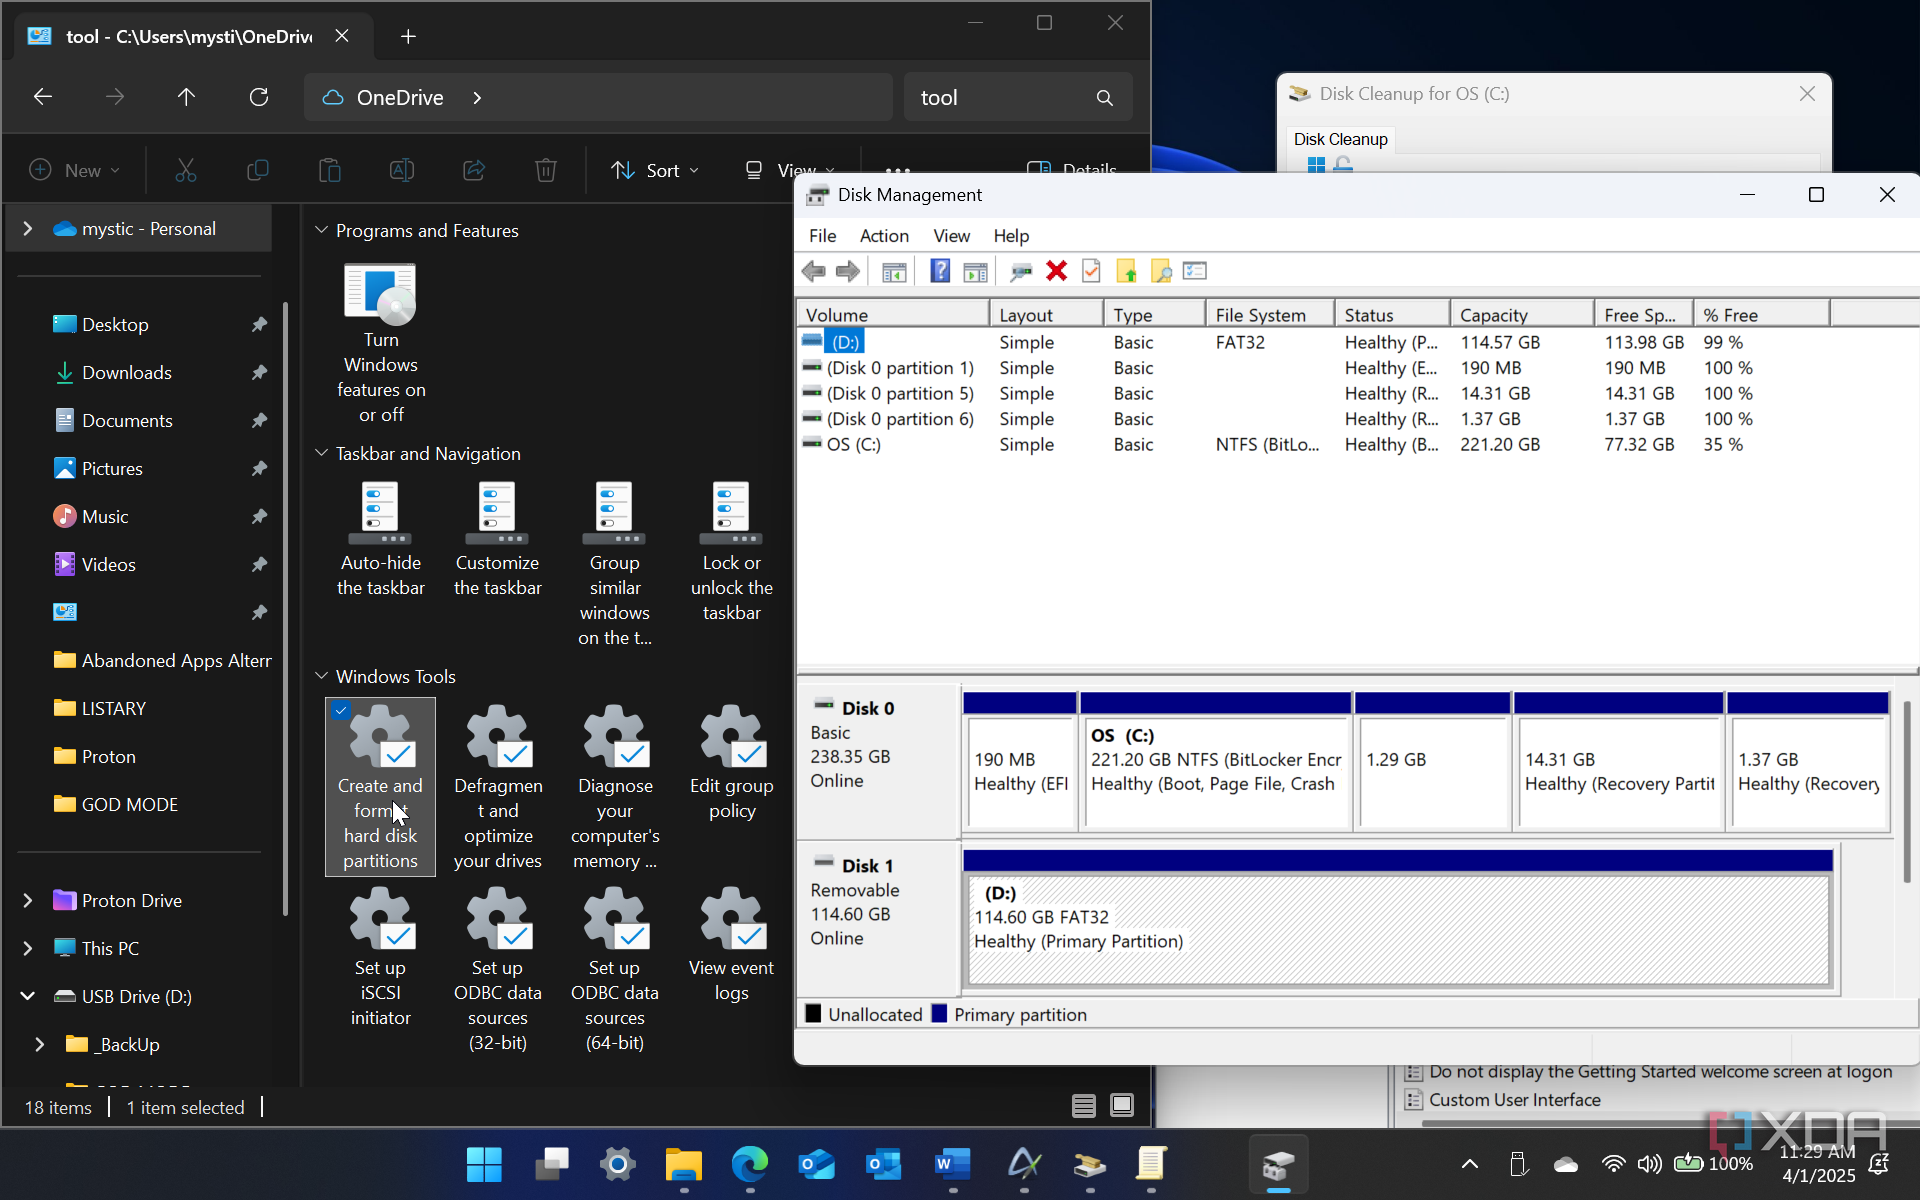Open Turn Windows features on or off
The image size is (1920, 1200).
click(381, 344)
